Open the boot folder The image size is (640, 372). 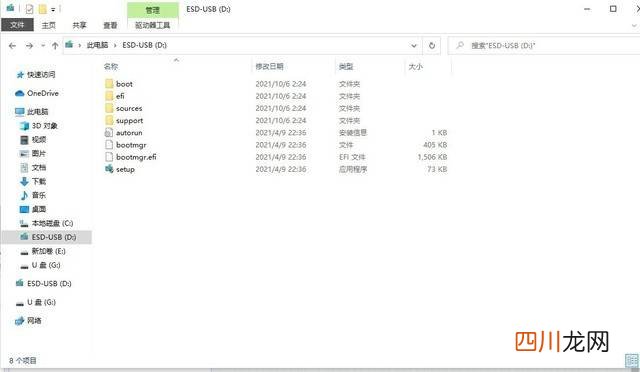(x=124, y=84)
